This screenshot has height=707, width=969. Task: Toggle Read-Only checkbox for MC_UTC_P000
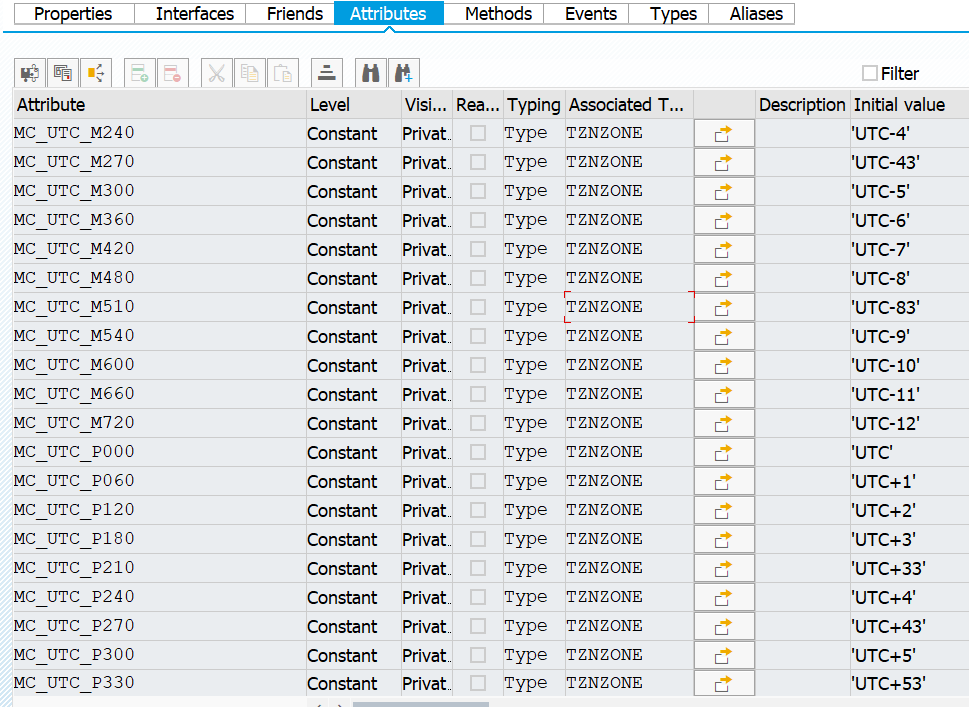pyautogui.click(x=478, y=452)
